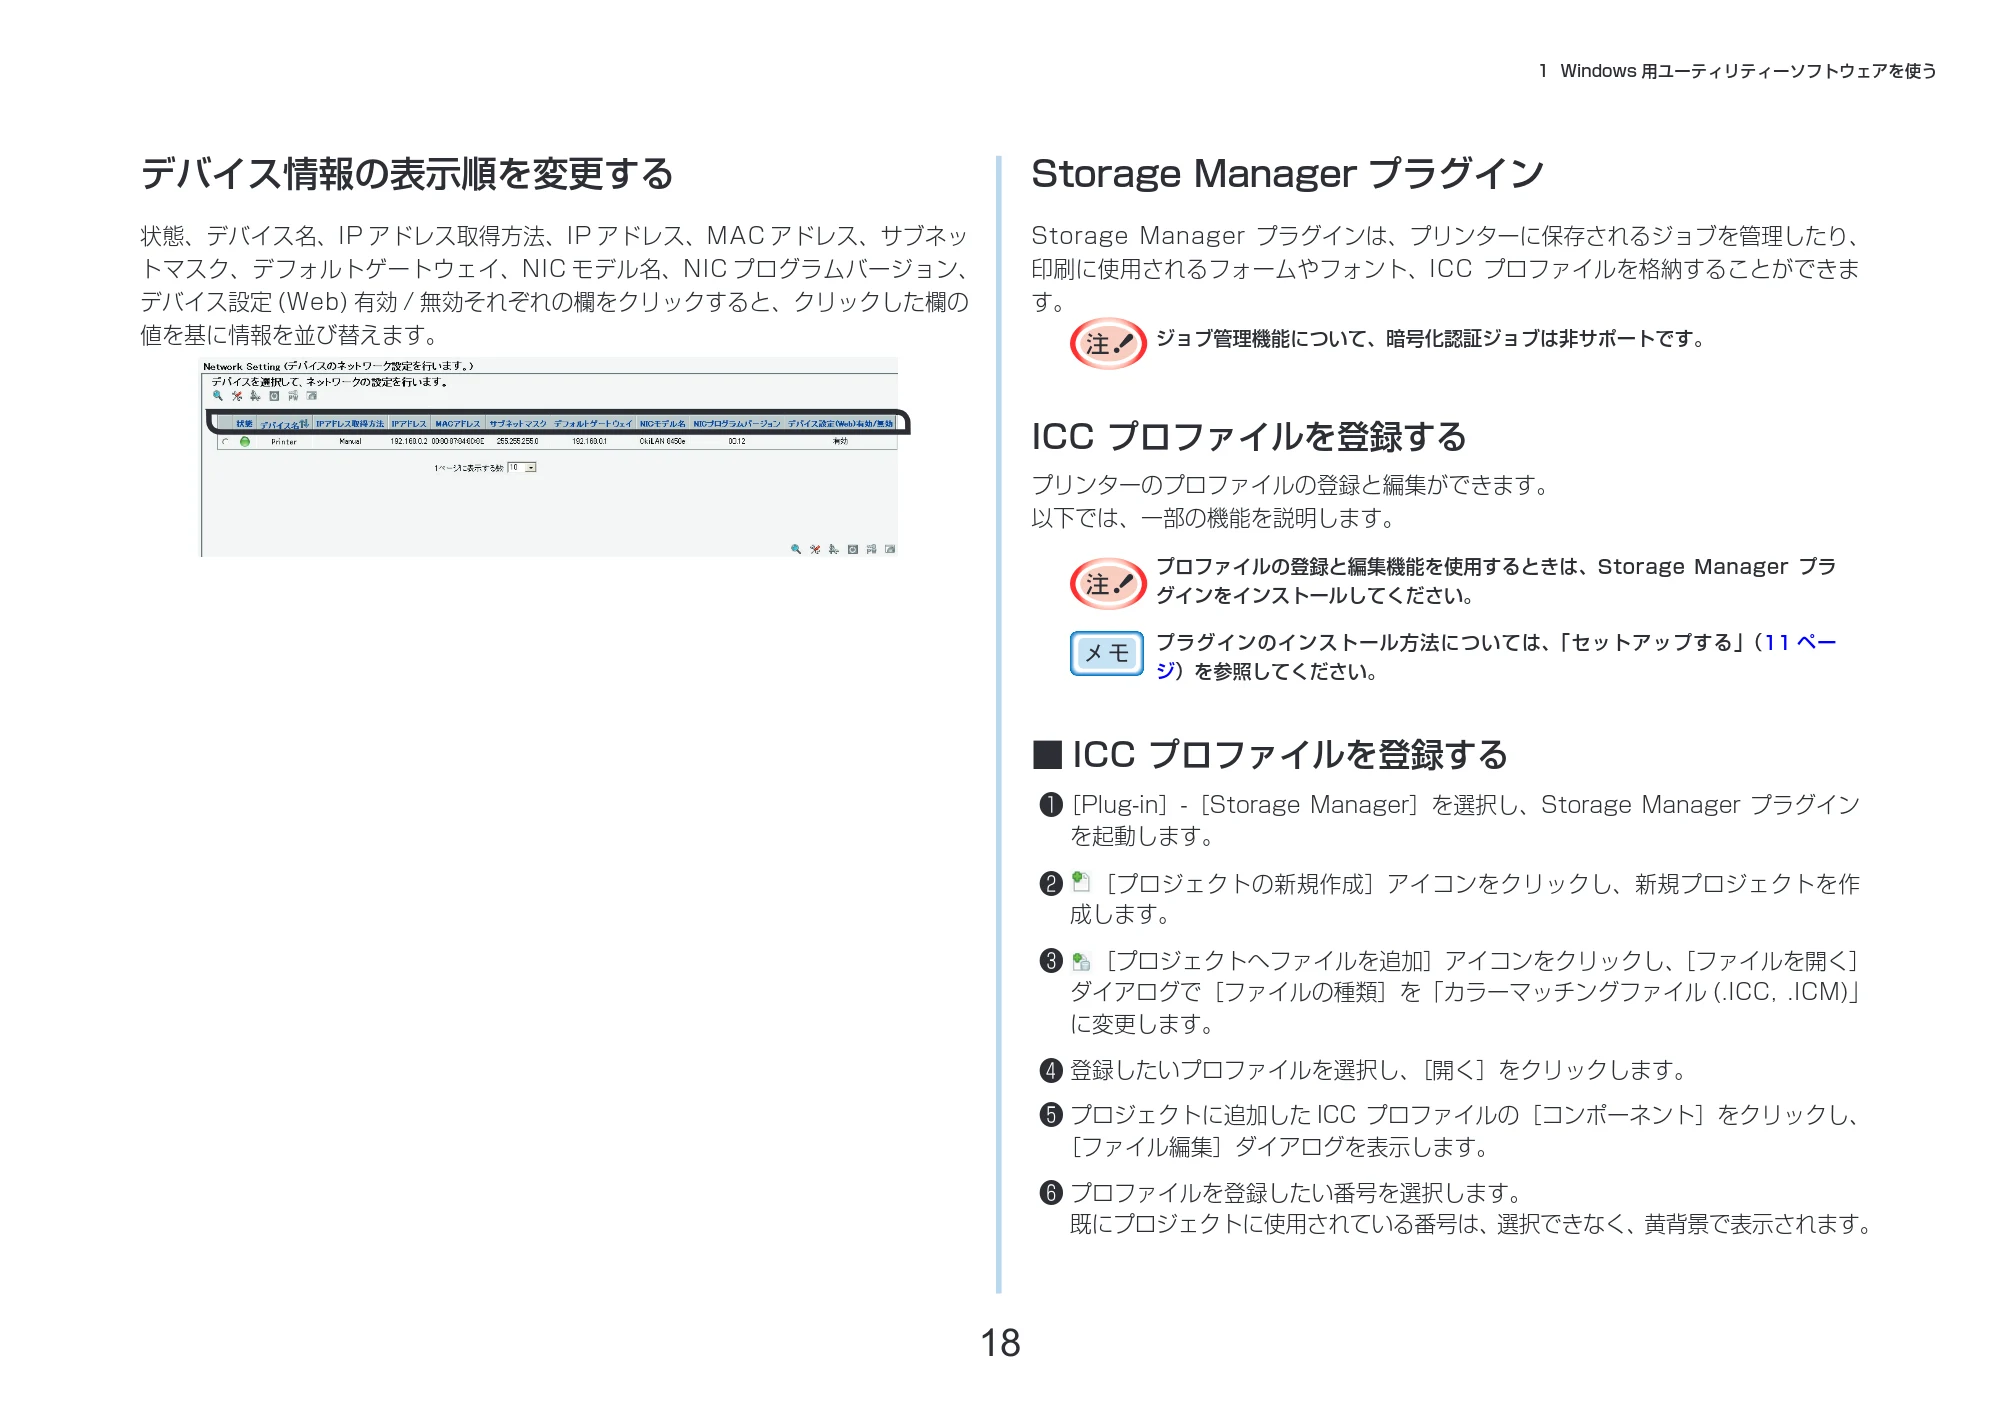2001x1417 pixels.
Task: Click the blue メモ memo icon
Action: pyautogui.click(x=1106, y=653)
